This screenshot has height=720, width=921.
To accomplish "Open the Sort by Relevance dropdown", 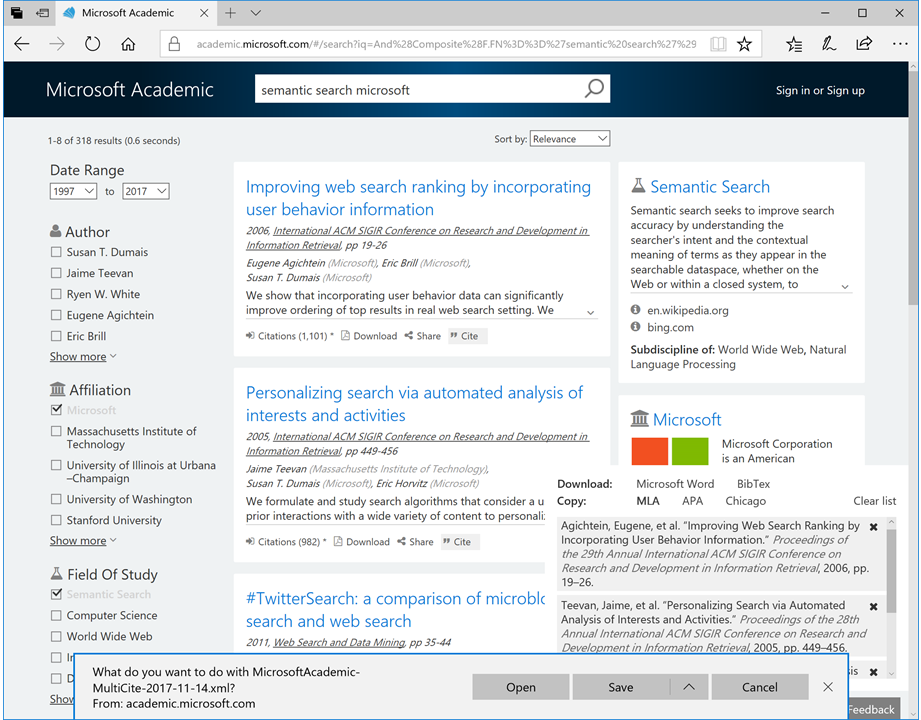I will [x=570, y=138].
